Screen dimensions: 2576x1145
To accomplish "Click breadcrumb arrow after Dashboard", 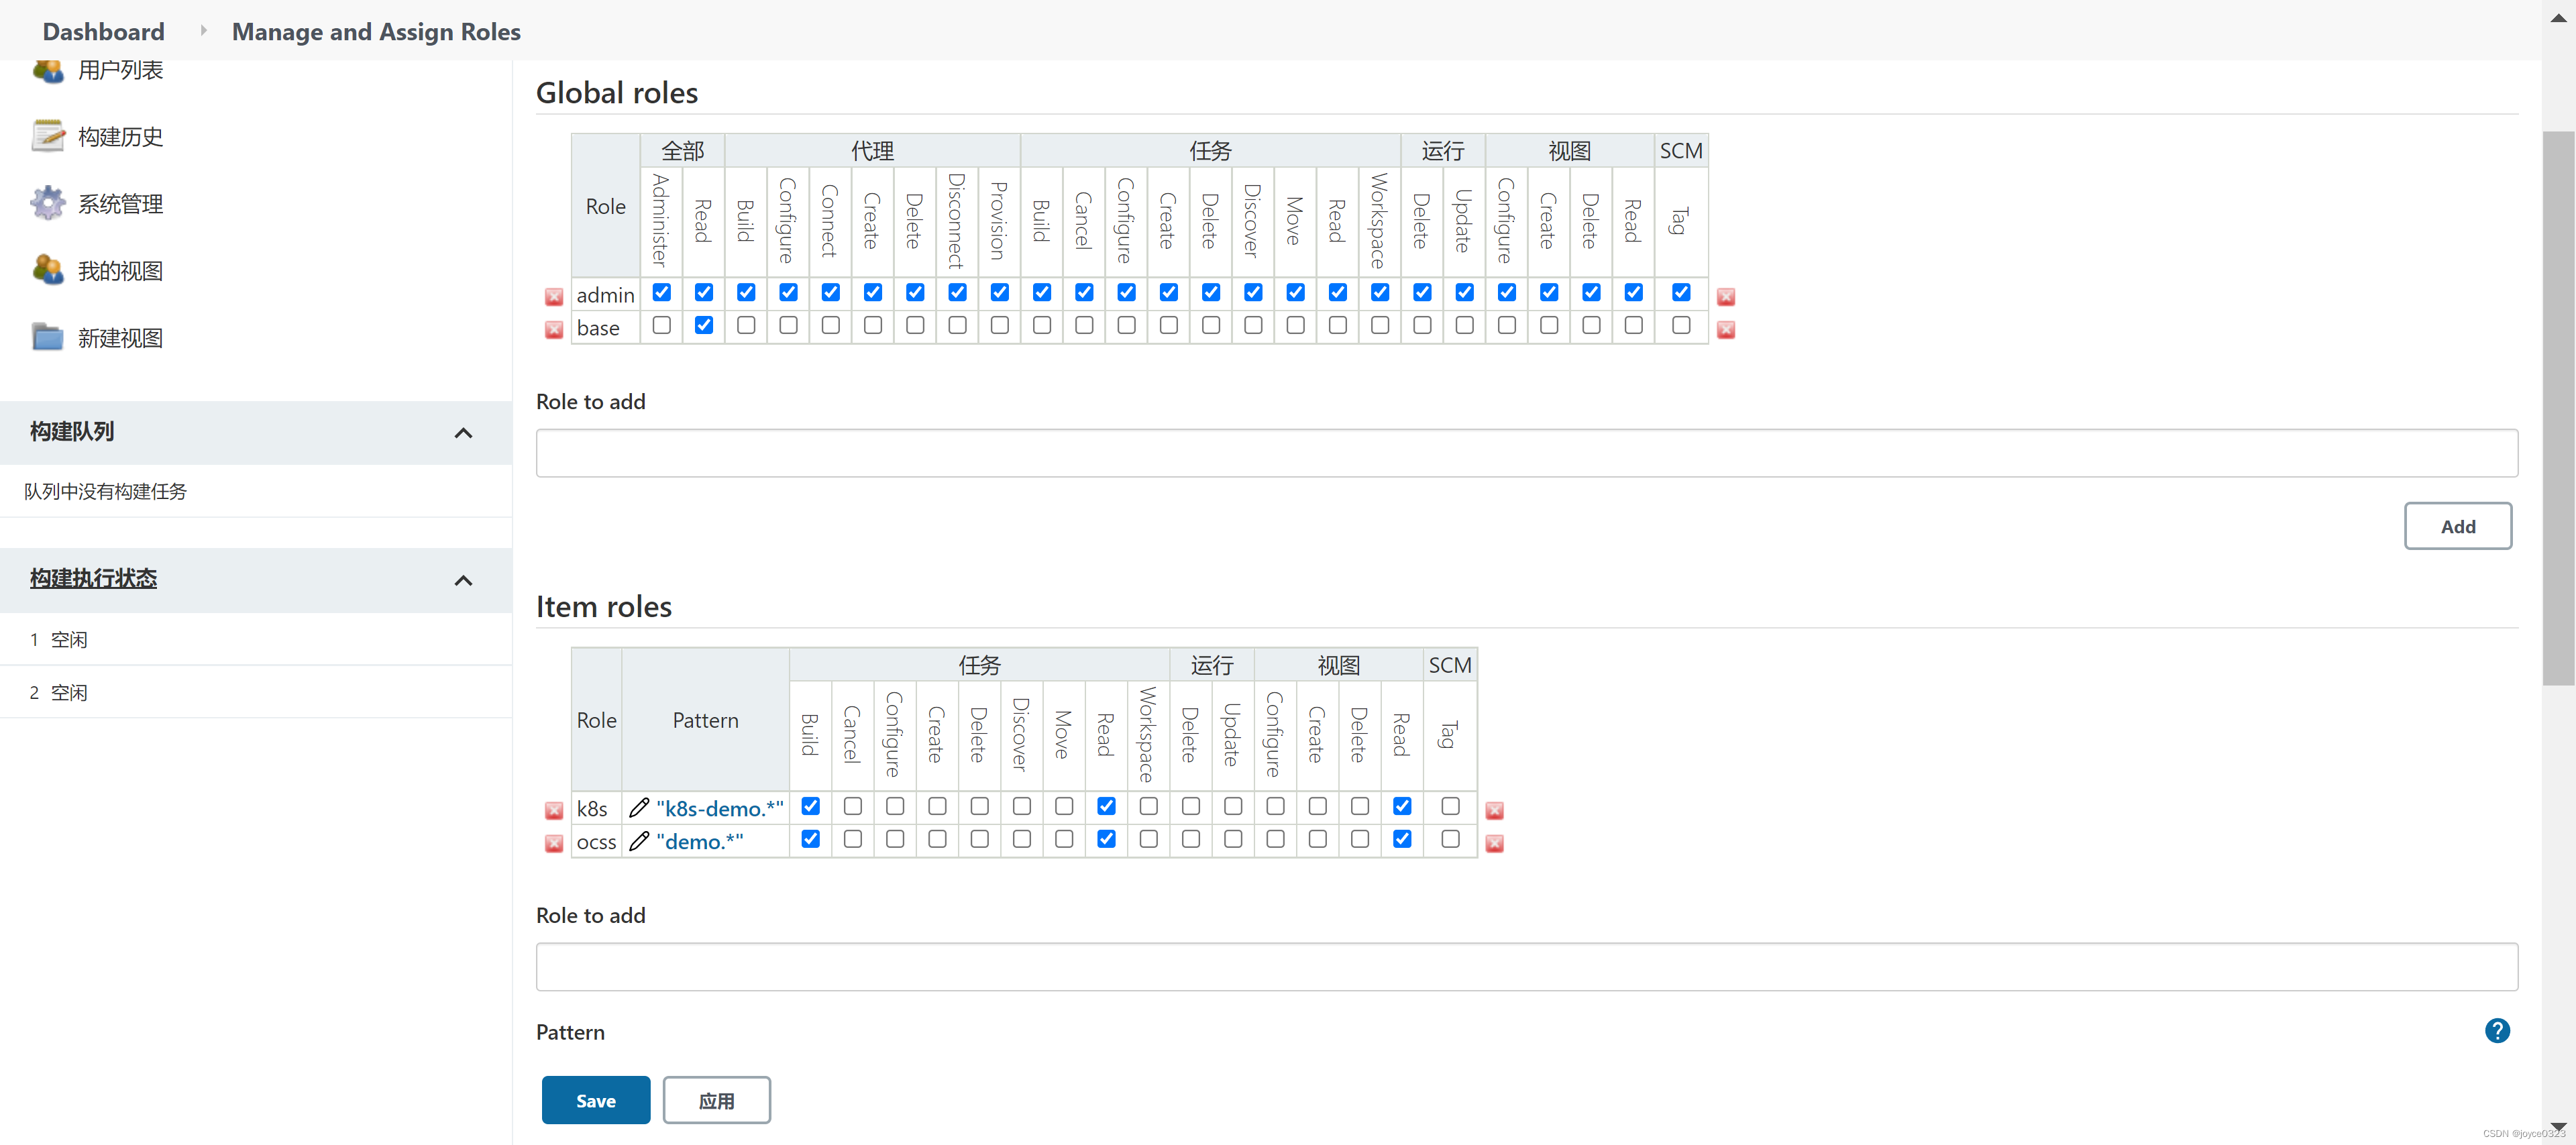I will pyautogui.click(x=203, y=31).
